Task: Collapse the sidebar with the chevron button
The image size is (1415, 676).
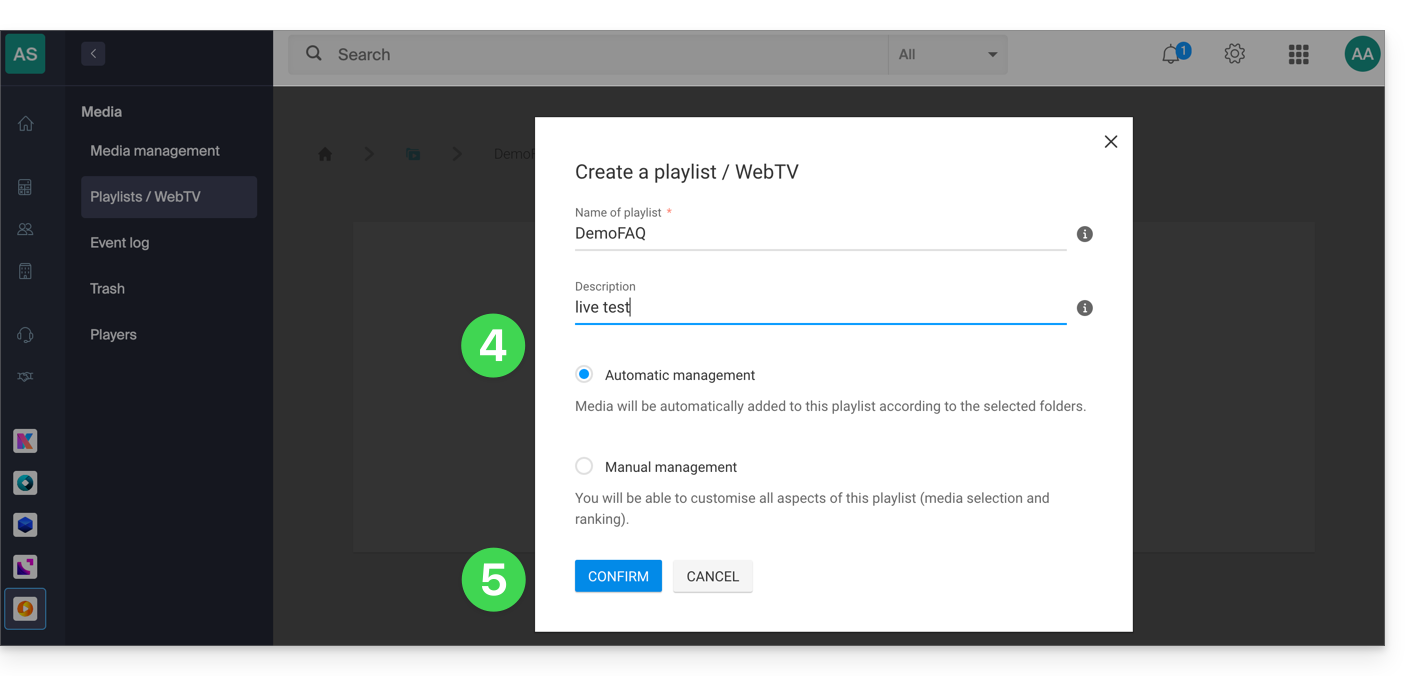Action: pyautogui.click(x=93, y=54)
